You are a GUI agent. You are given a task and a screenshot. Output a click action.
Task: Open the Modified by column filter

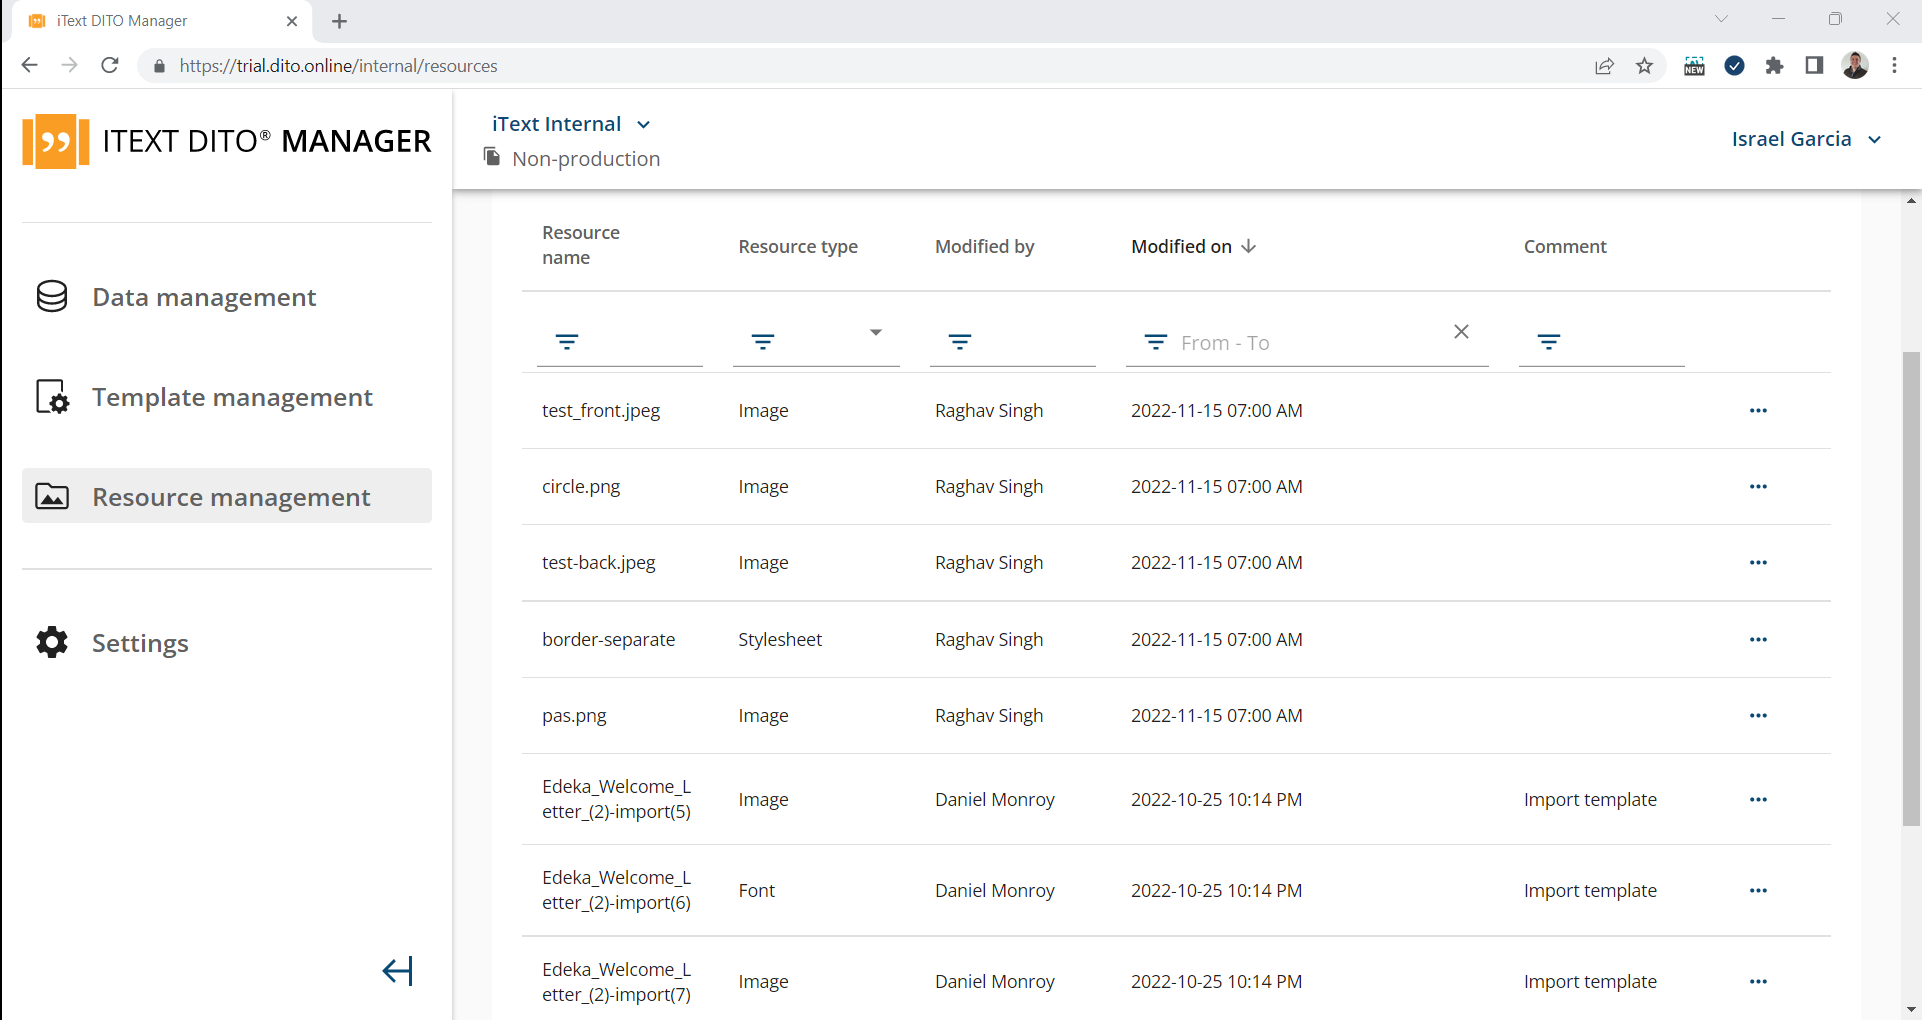959,342
